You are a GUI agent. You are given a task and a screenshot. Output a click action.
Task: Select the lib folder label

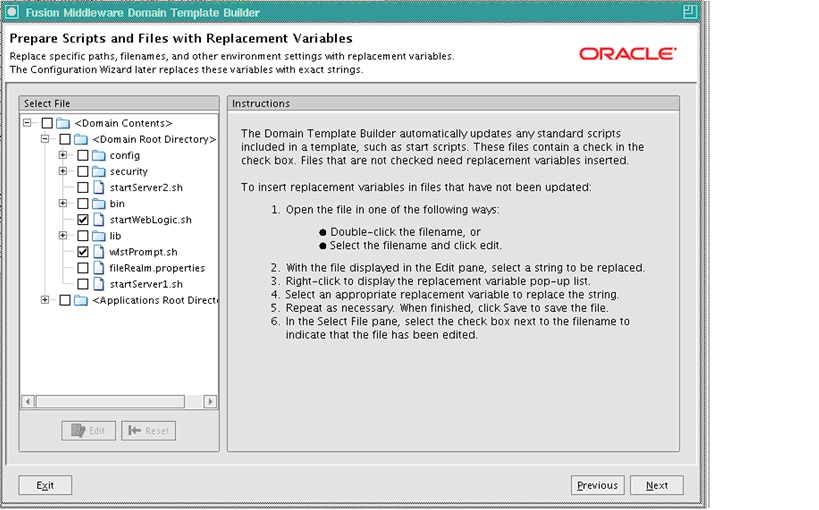[x=115, y=236]
